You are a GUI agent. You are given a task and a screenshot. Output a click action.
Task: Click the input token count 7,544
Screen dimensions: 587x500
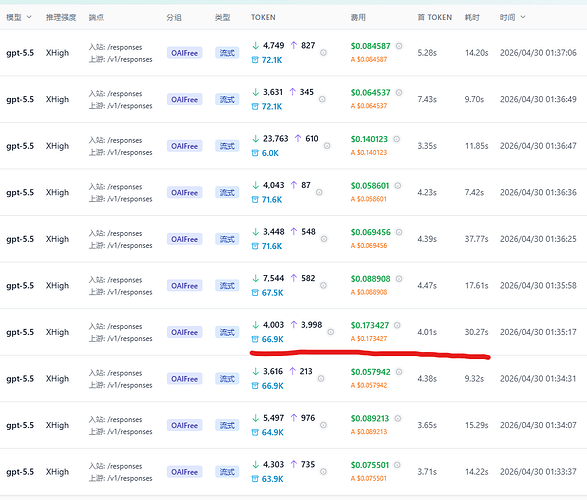tap(273, 278)
